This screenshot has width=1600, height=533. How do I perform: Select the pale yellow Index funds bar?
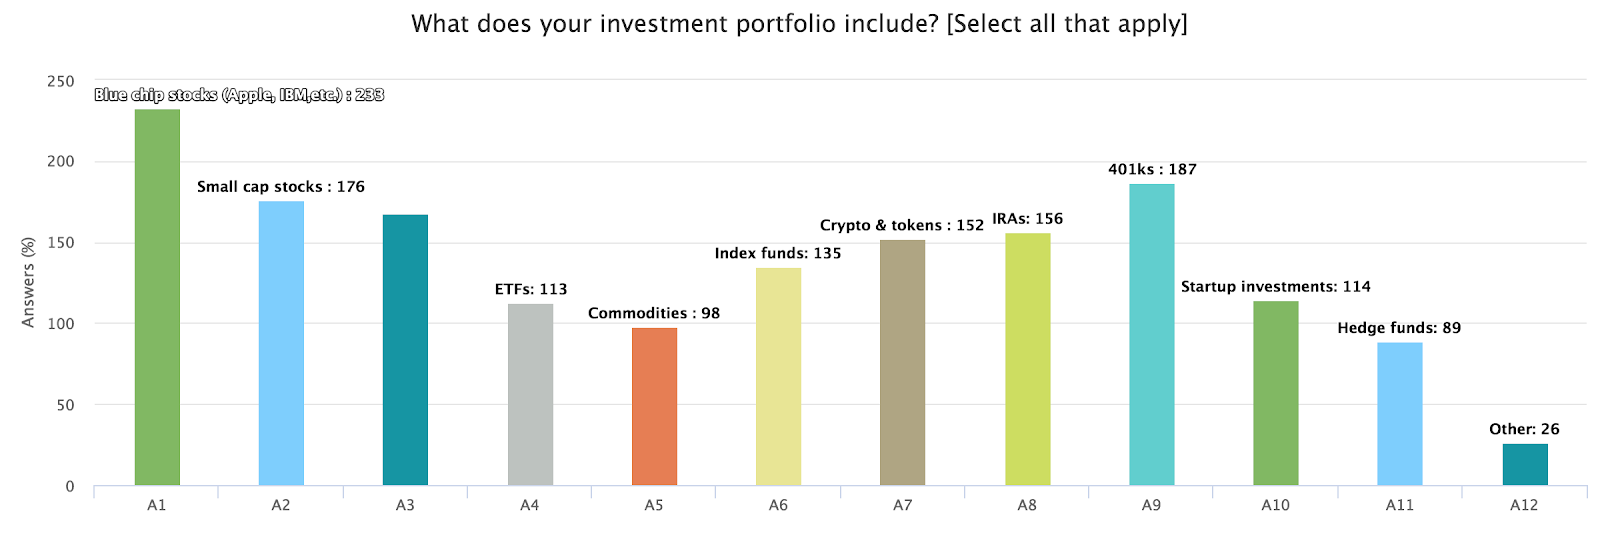tap(778, 376)
